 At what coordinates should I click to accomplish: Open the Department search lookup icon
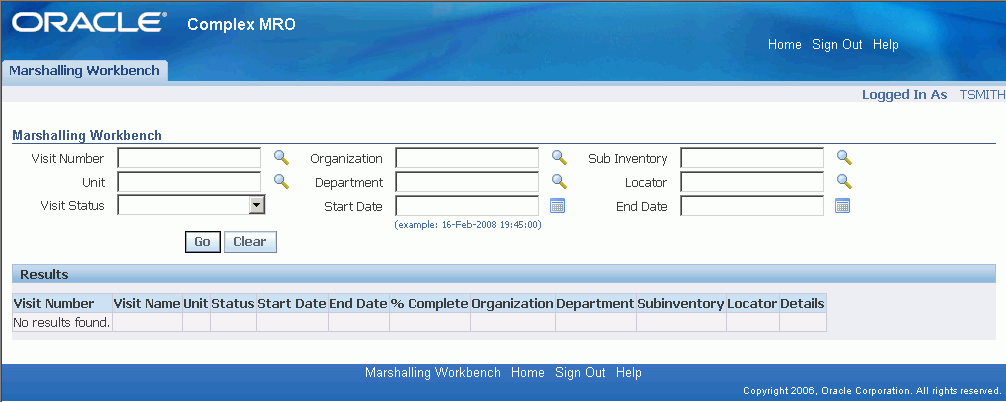click(x=559, y=181)
